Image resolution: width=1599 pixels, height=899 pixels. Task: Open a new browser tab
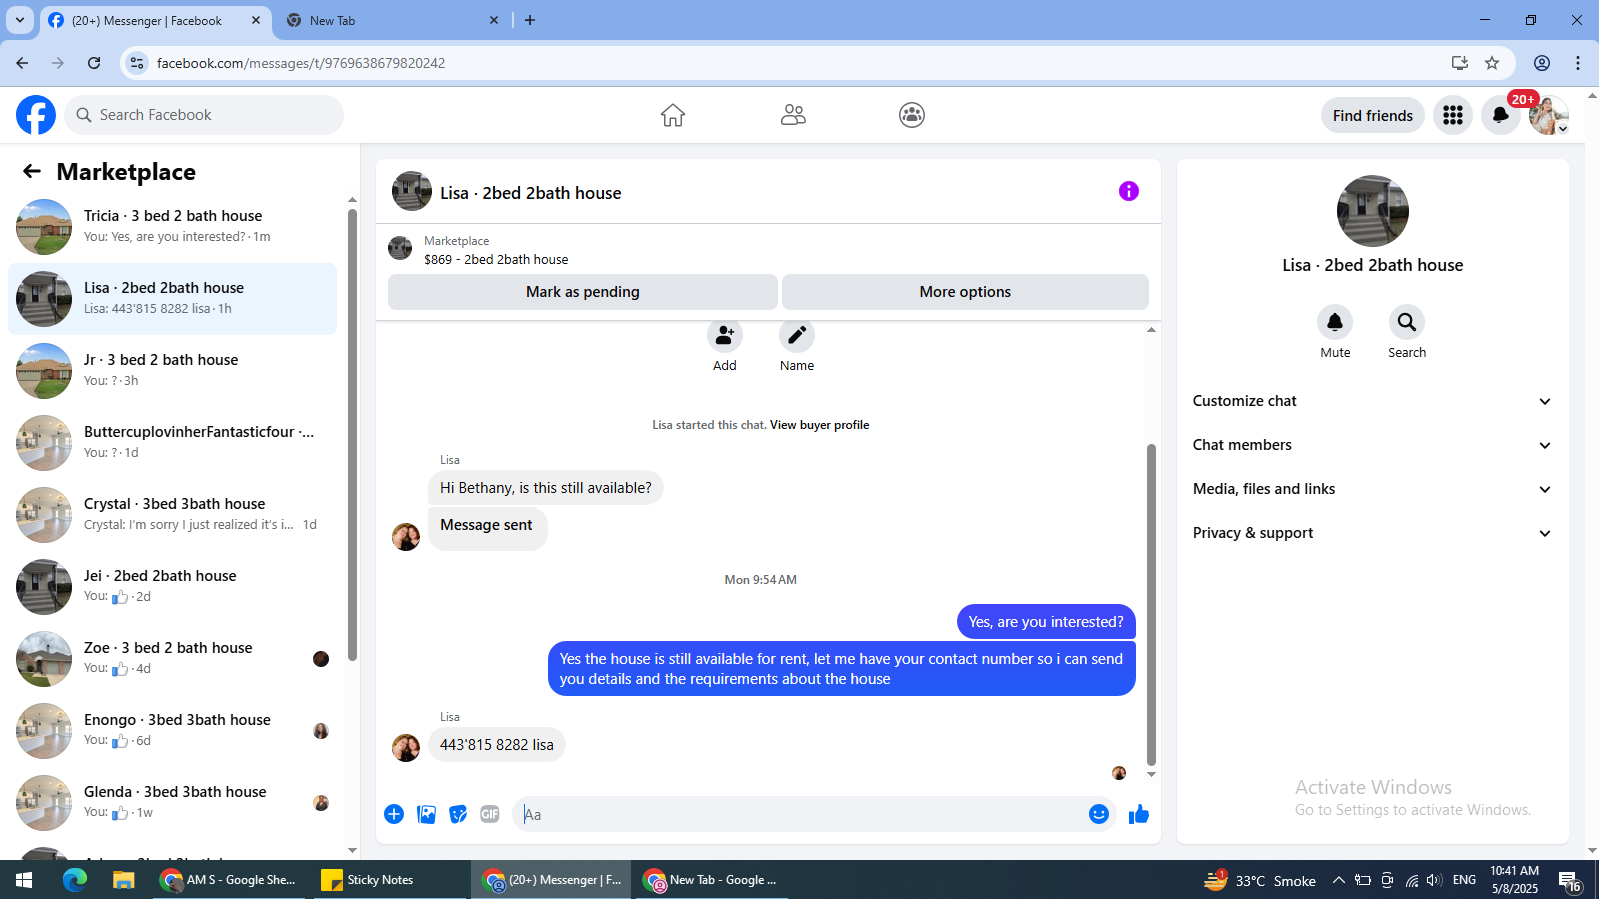tap(530, 20)
